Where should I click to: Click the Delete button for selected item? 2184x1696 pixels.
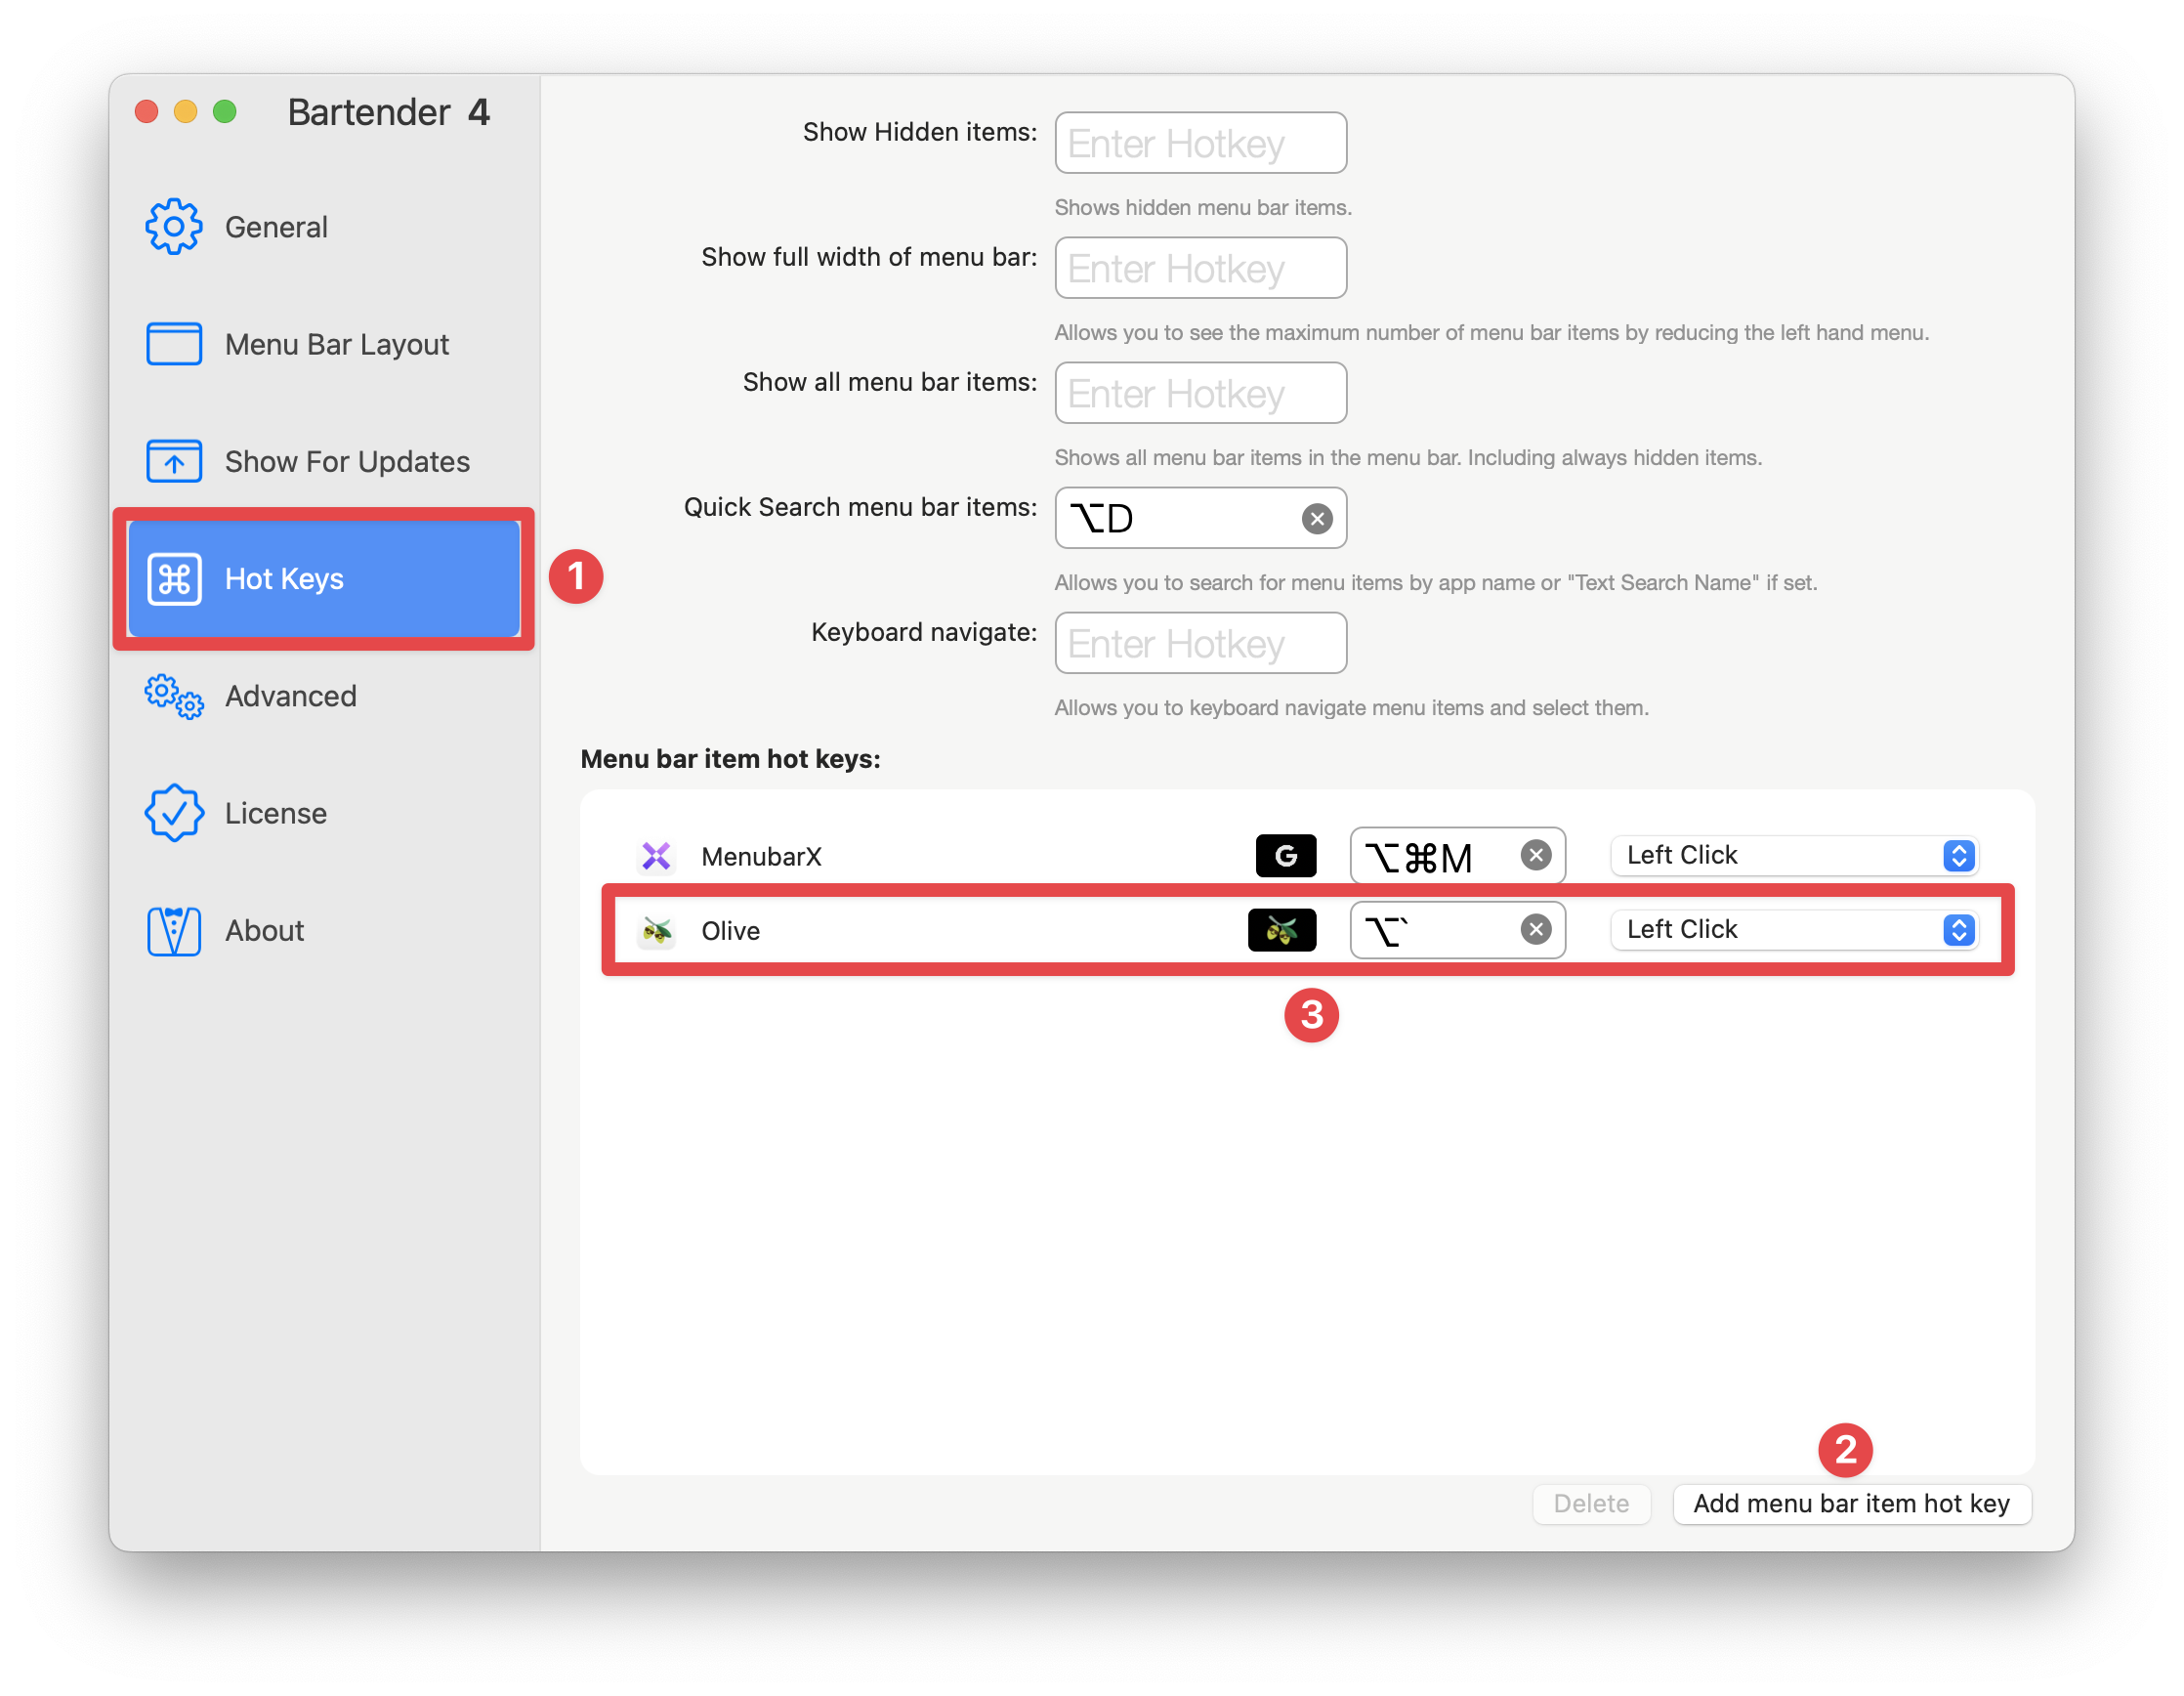[1590, 1501]
